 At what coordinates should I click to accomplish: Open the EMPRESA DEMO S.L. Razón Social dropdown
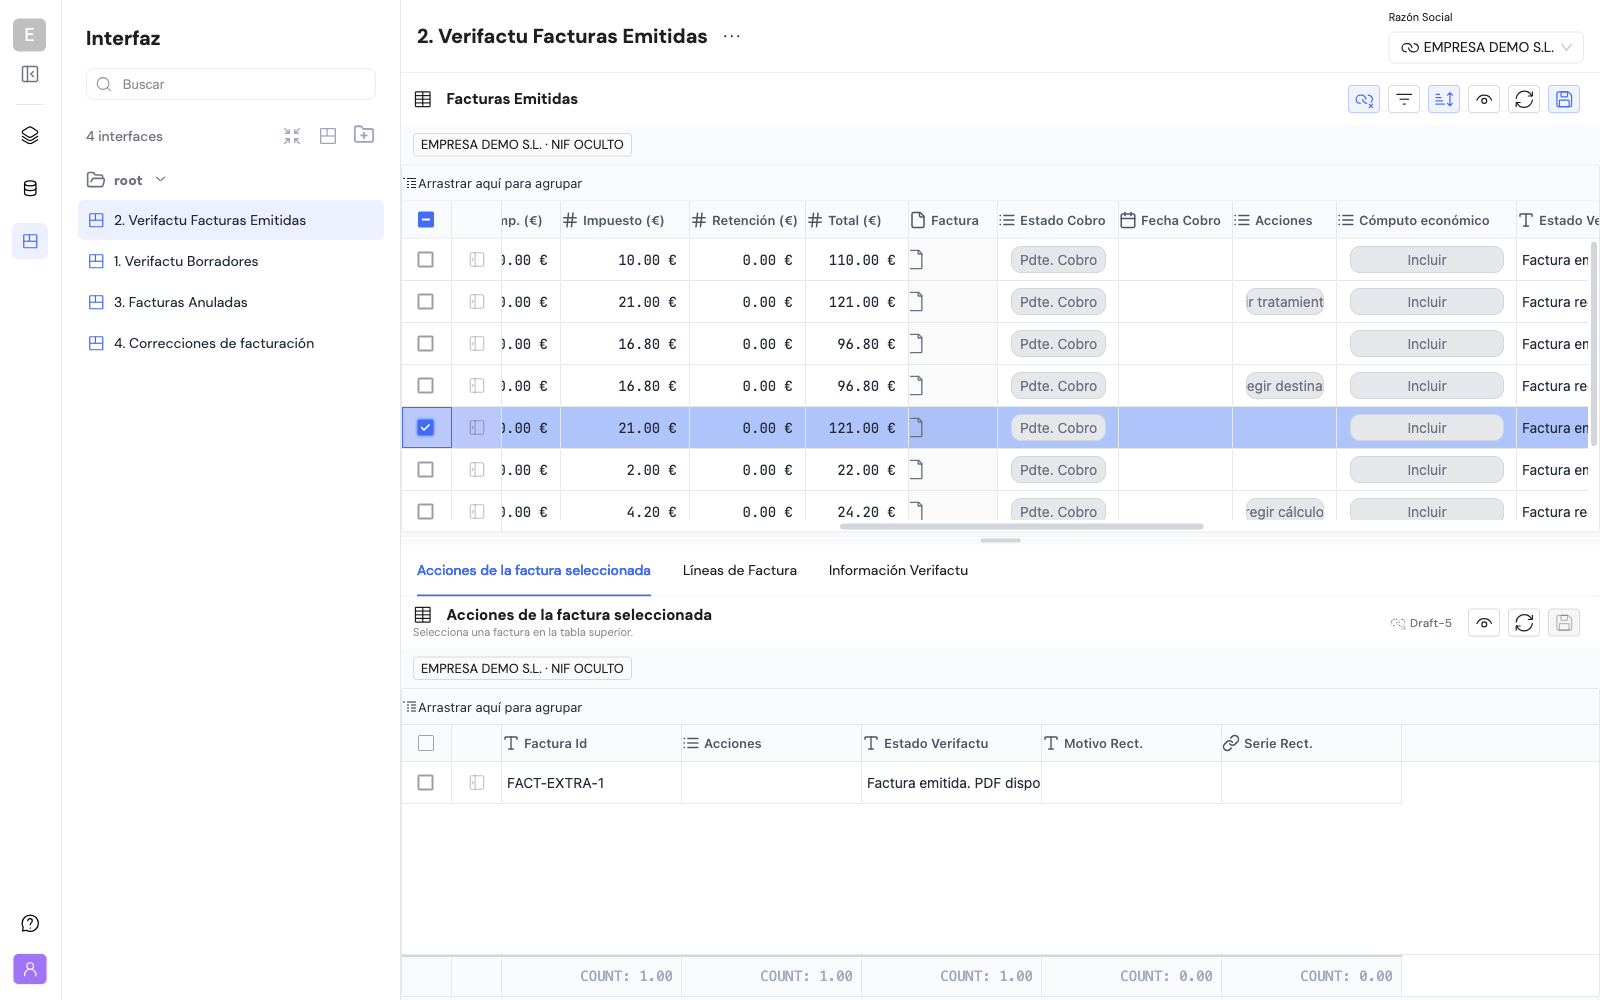pyautogui.click(x=1486, y=47)
